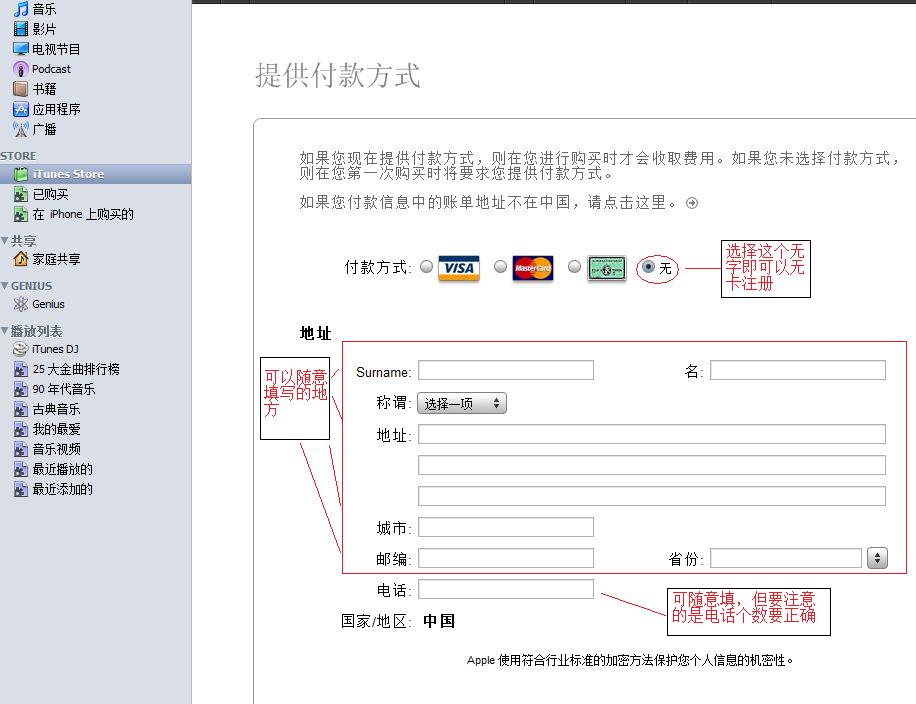The width and height of the screenshot is (916, 704).
Task: Open Home Sharing (家庭共享) icon
Action: tap(20, 259)
